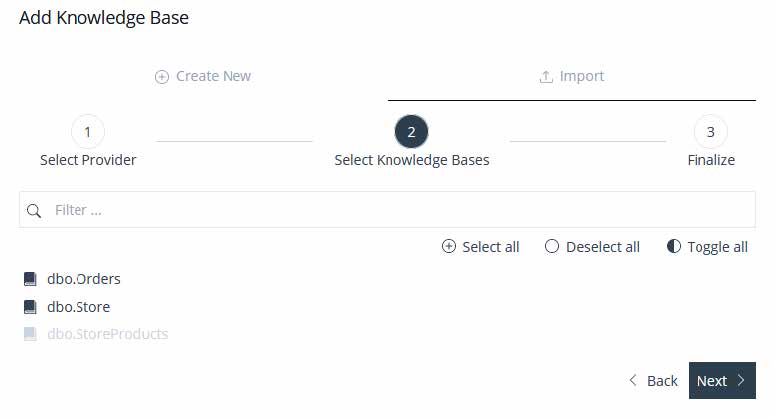
Task: Click the magnifier icon in filter box
Action: click(34, 210)
